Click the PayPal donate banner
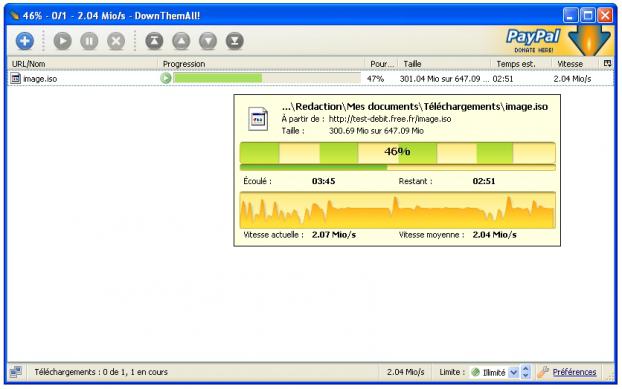 533,41
